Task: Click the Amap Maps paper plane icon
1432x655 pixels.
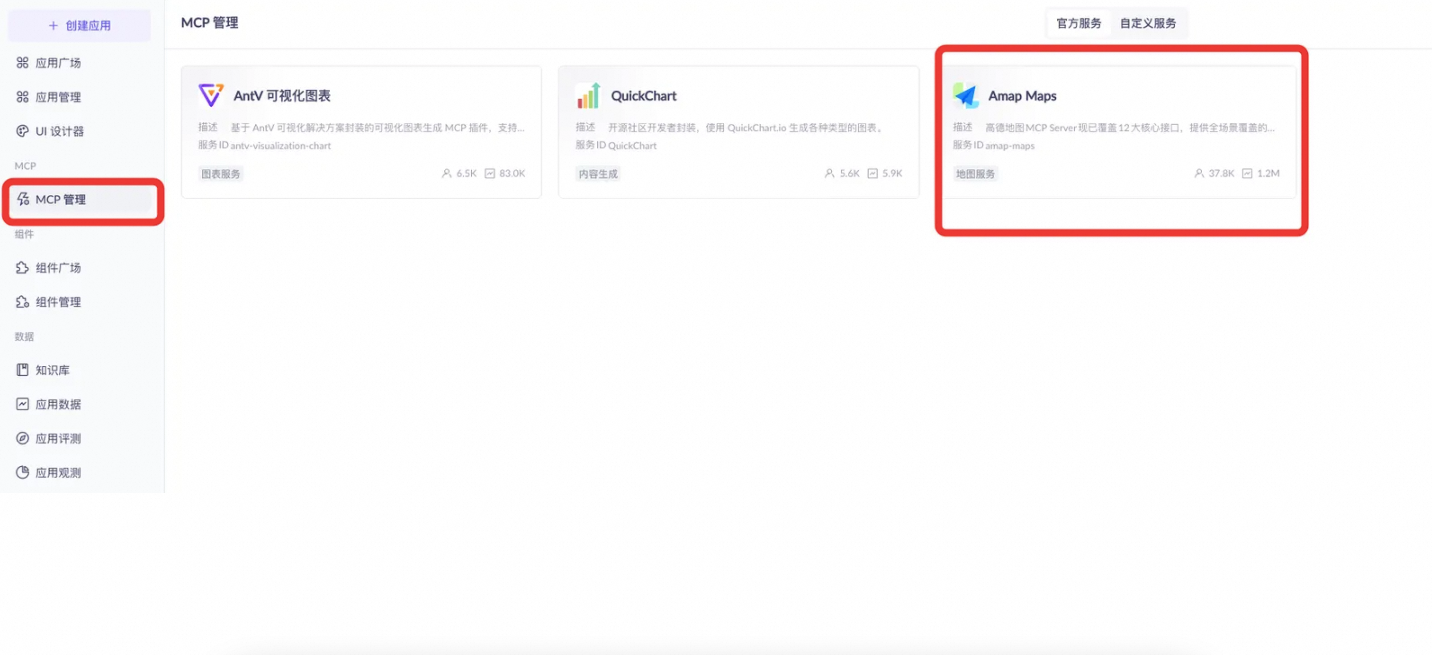Action: pos(965,96)
